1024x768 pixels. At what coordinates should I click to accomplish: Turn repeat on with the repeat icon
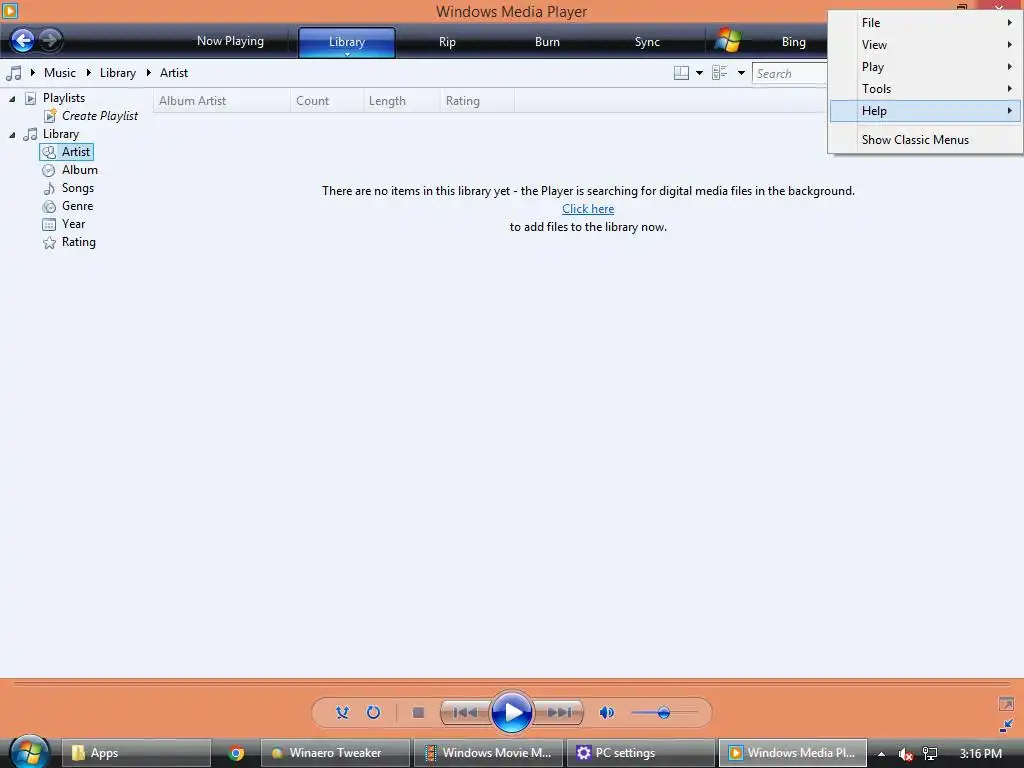(374, 712)
